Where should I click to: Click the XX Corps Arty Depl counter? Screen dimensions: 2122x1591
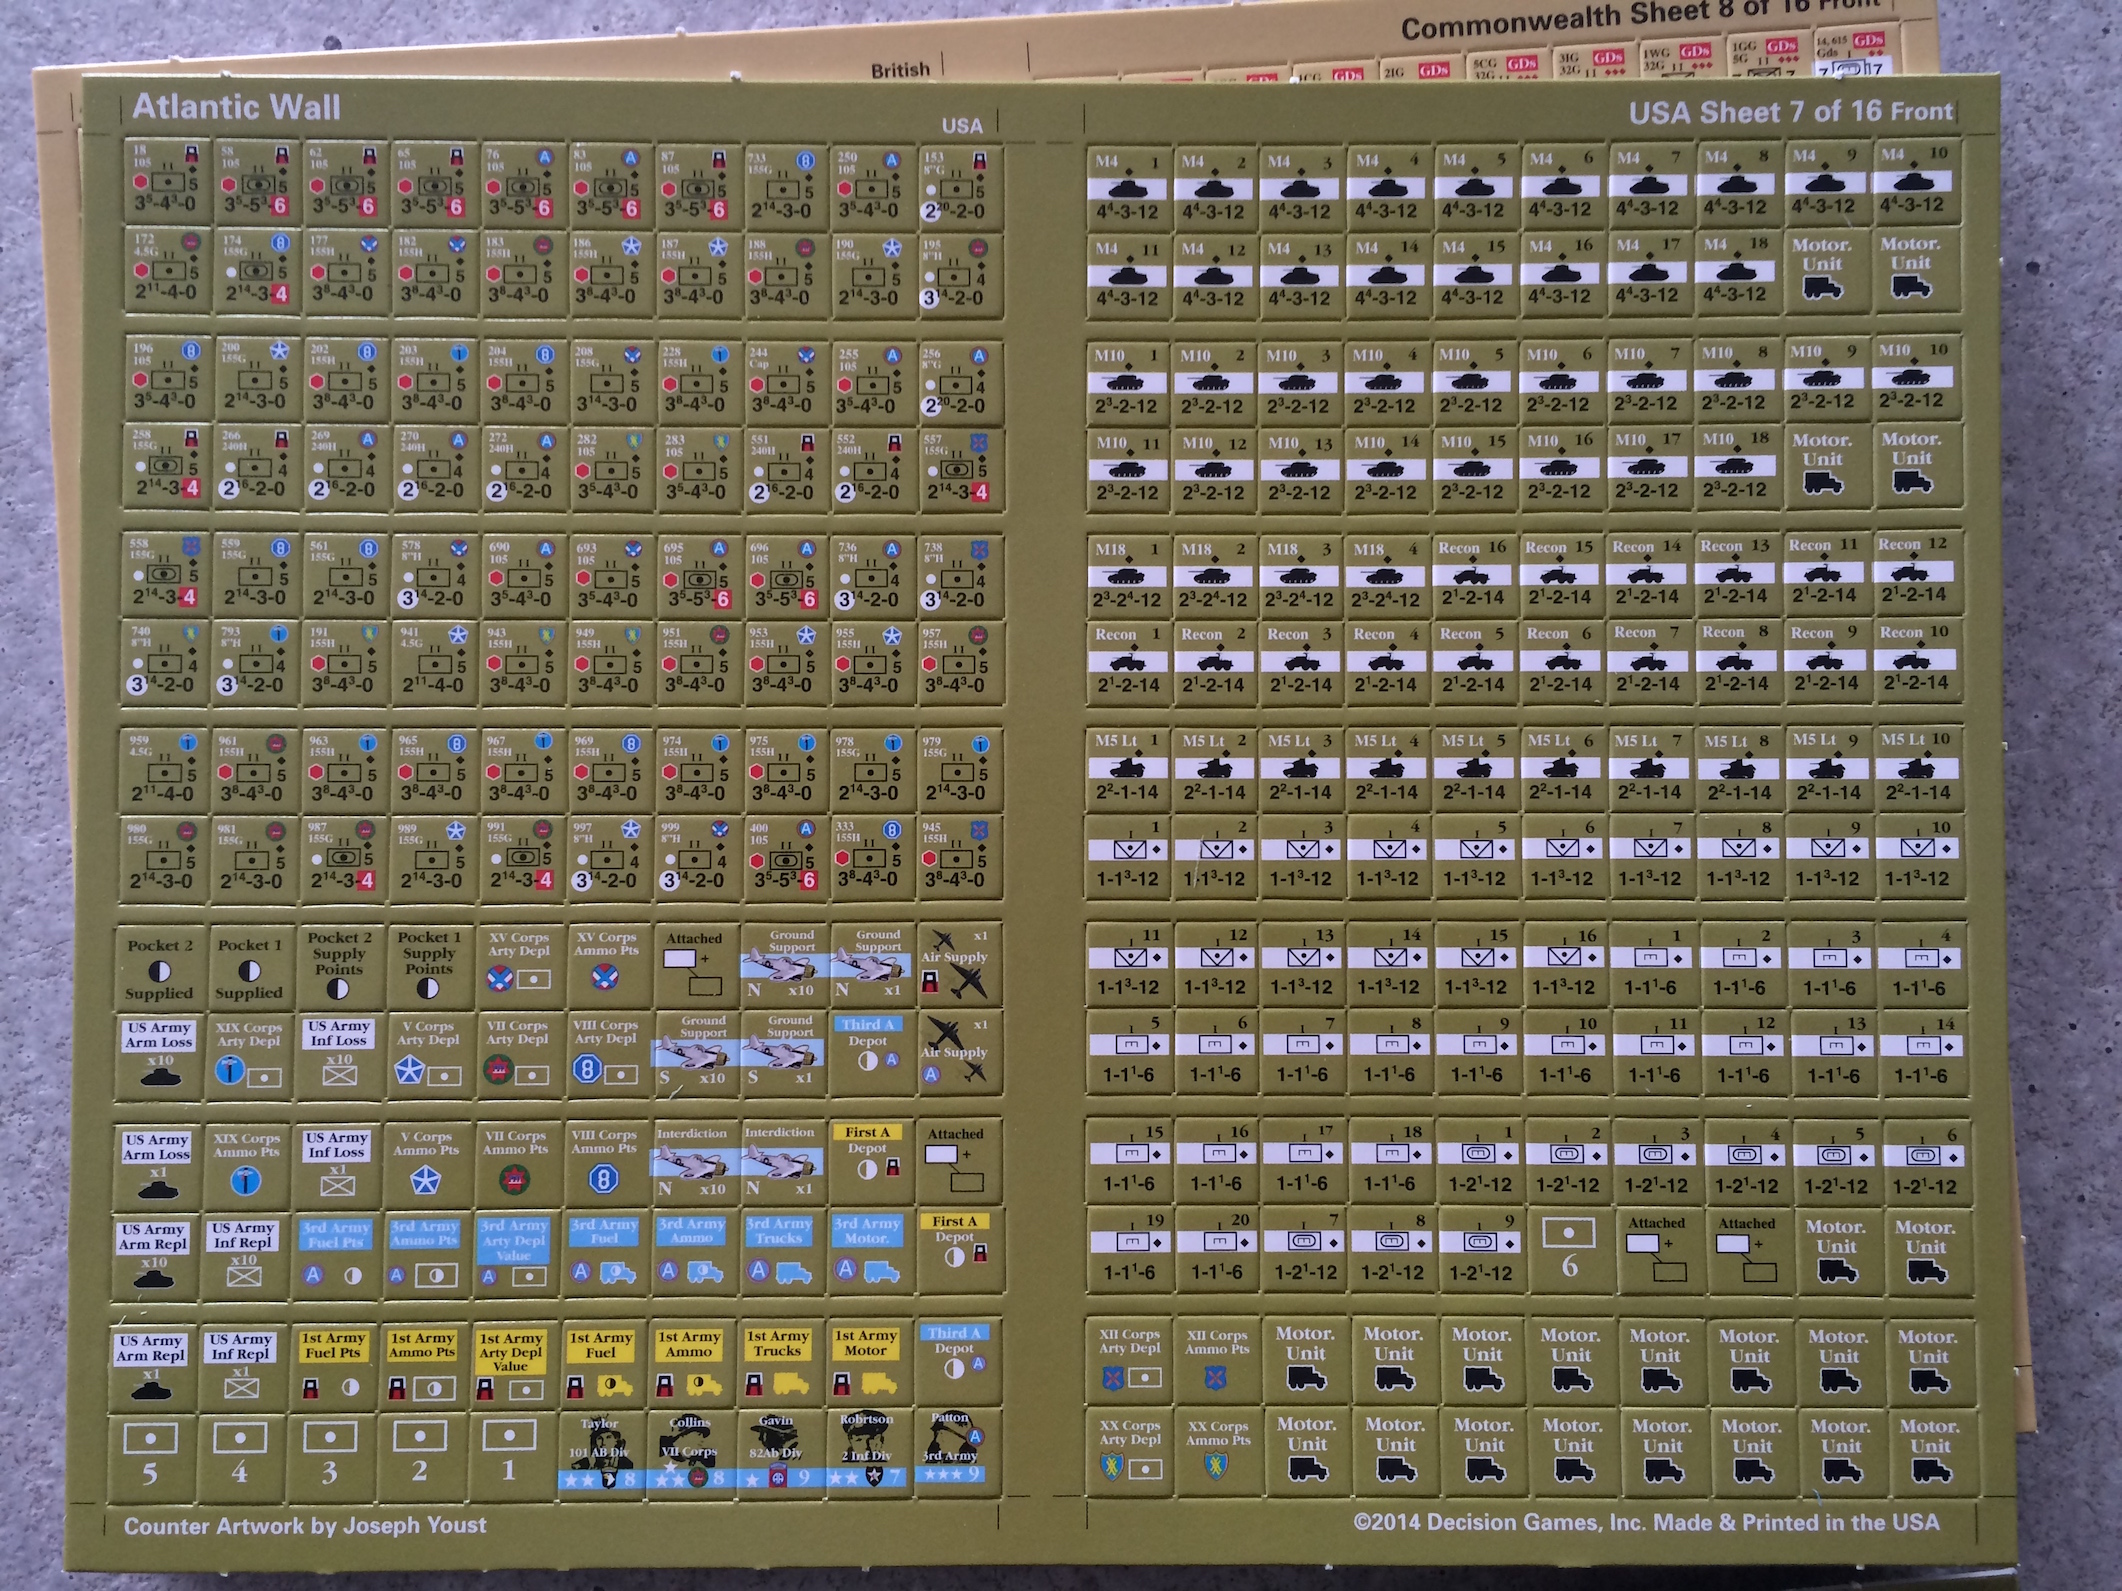tap(1129, 1451)
